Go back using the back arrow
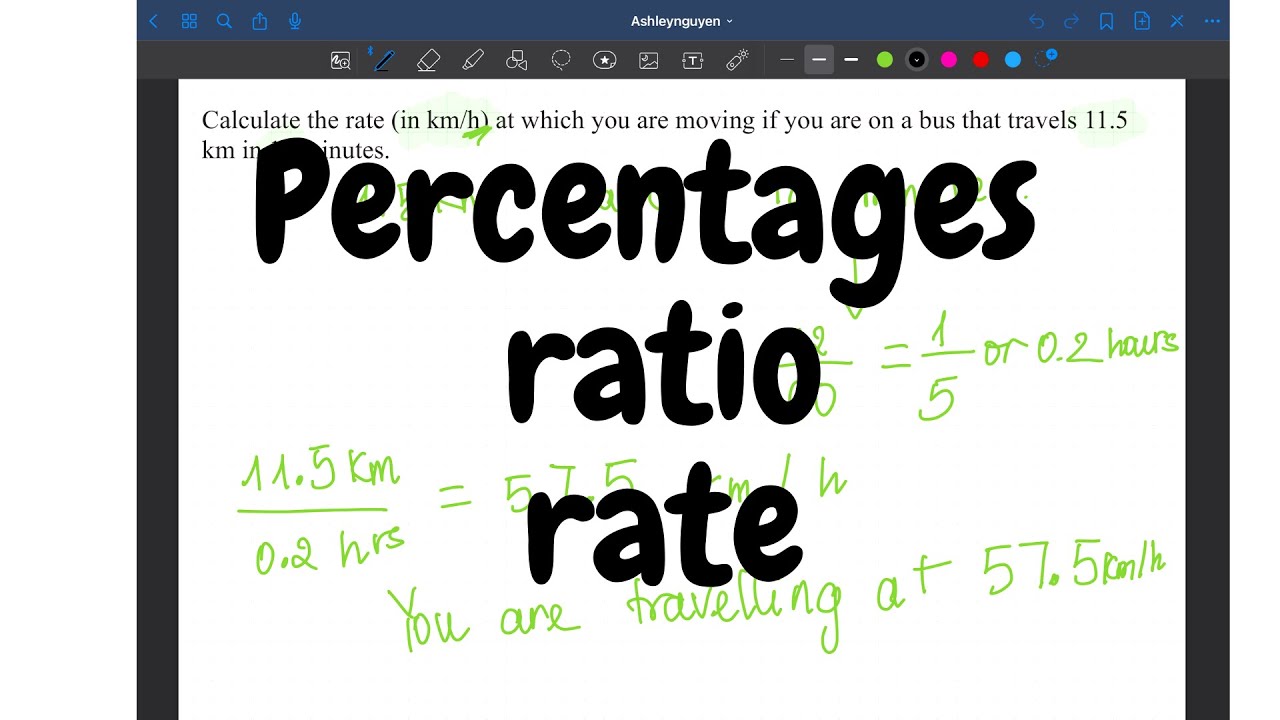This screenshot has height=720, width=1280. [x=153, y=21]
